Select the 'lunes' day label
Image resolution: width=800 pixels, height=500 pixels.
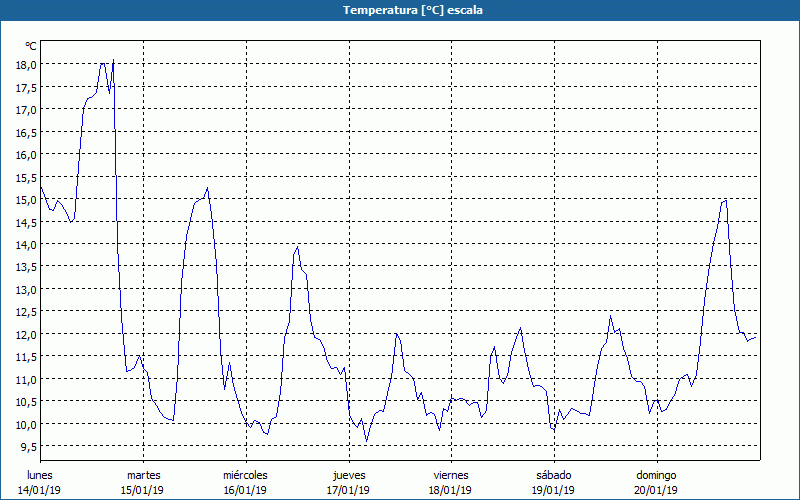[40, 475]
